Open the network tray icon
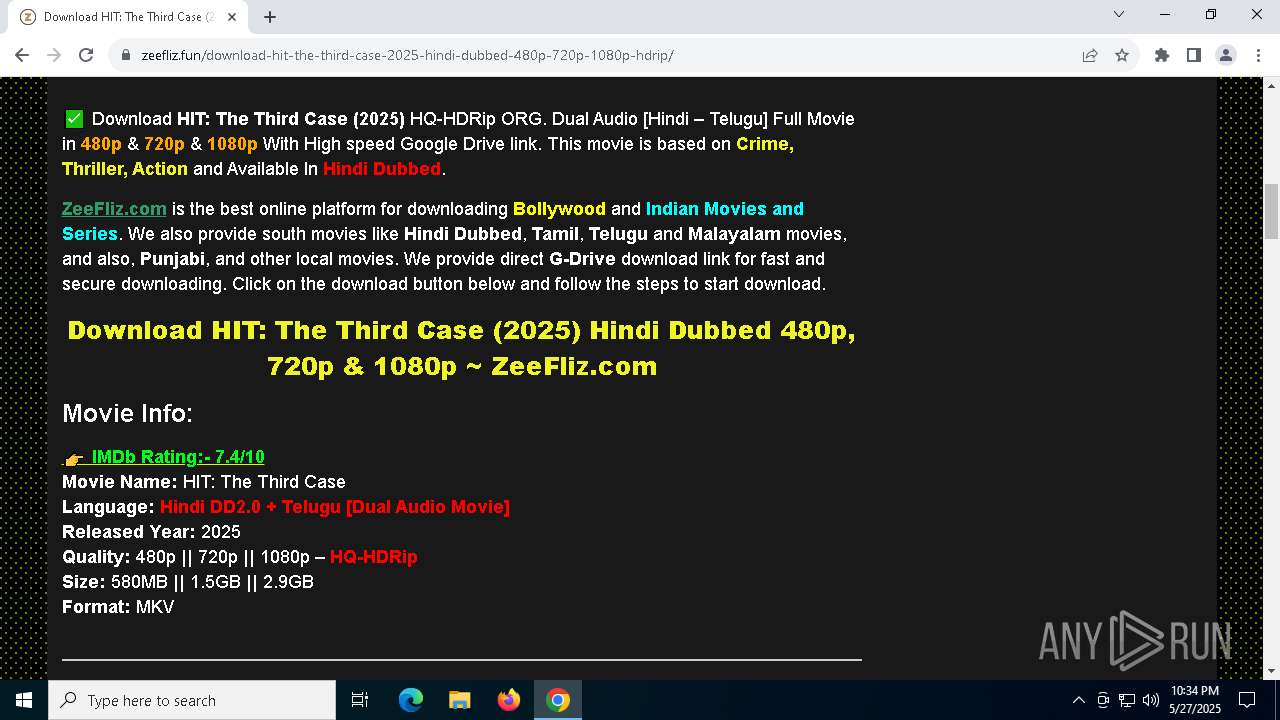The width and height of the screenshot is (1280, 720). coord(1127,700)
